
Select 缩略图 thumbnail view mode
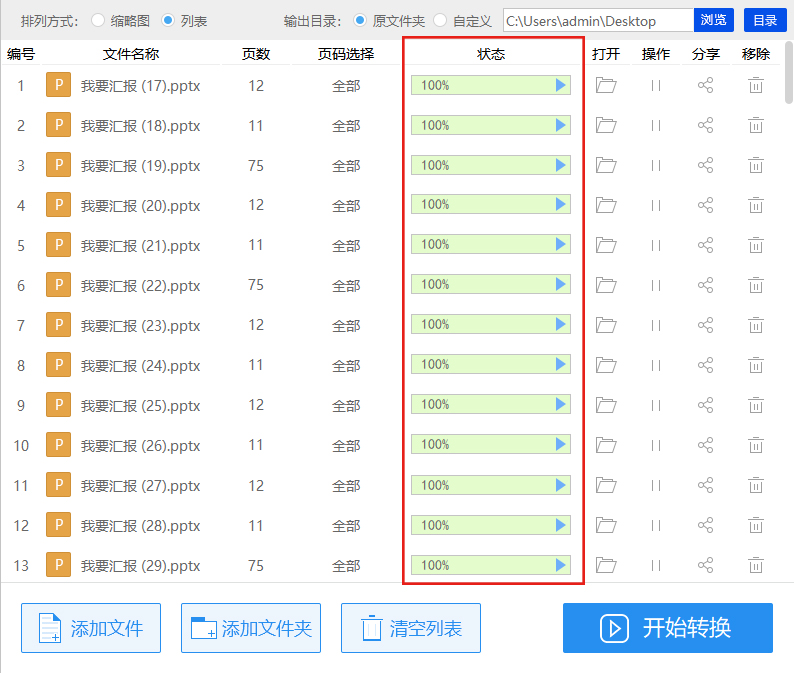pyautogui.click(x=98, y=20)
